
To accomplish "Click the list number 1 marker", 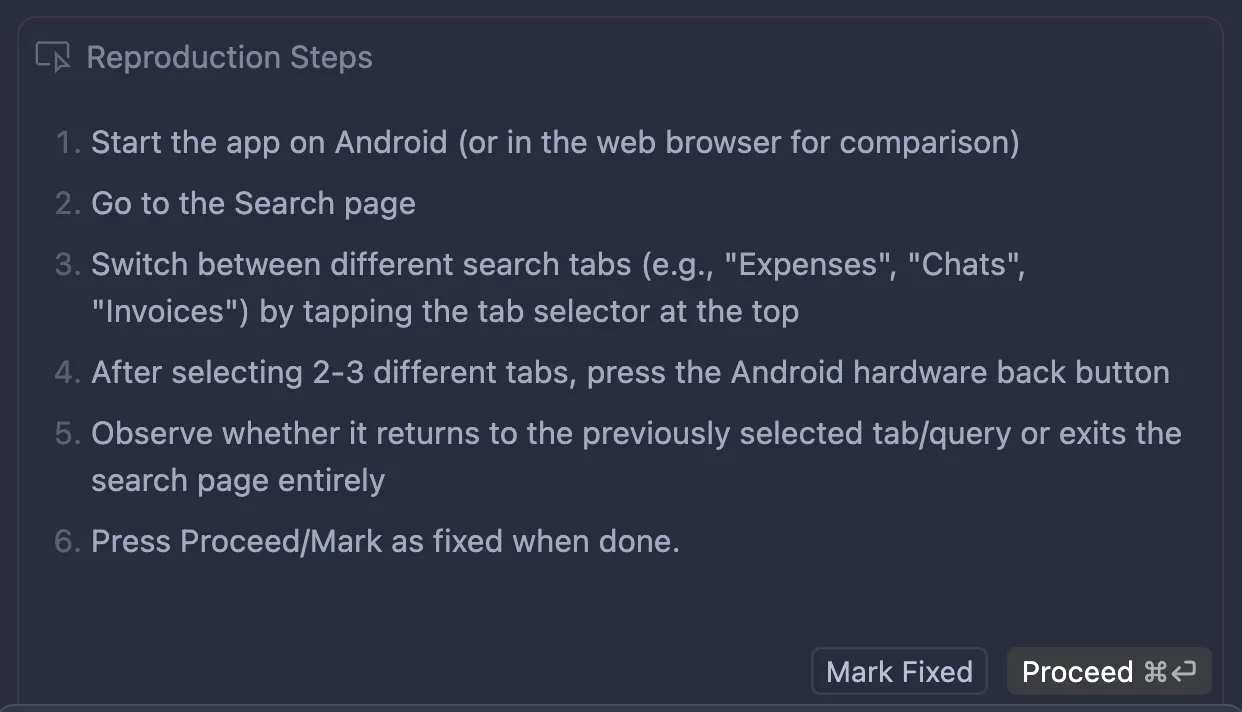I will [x=67, y=142].
